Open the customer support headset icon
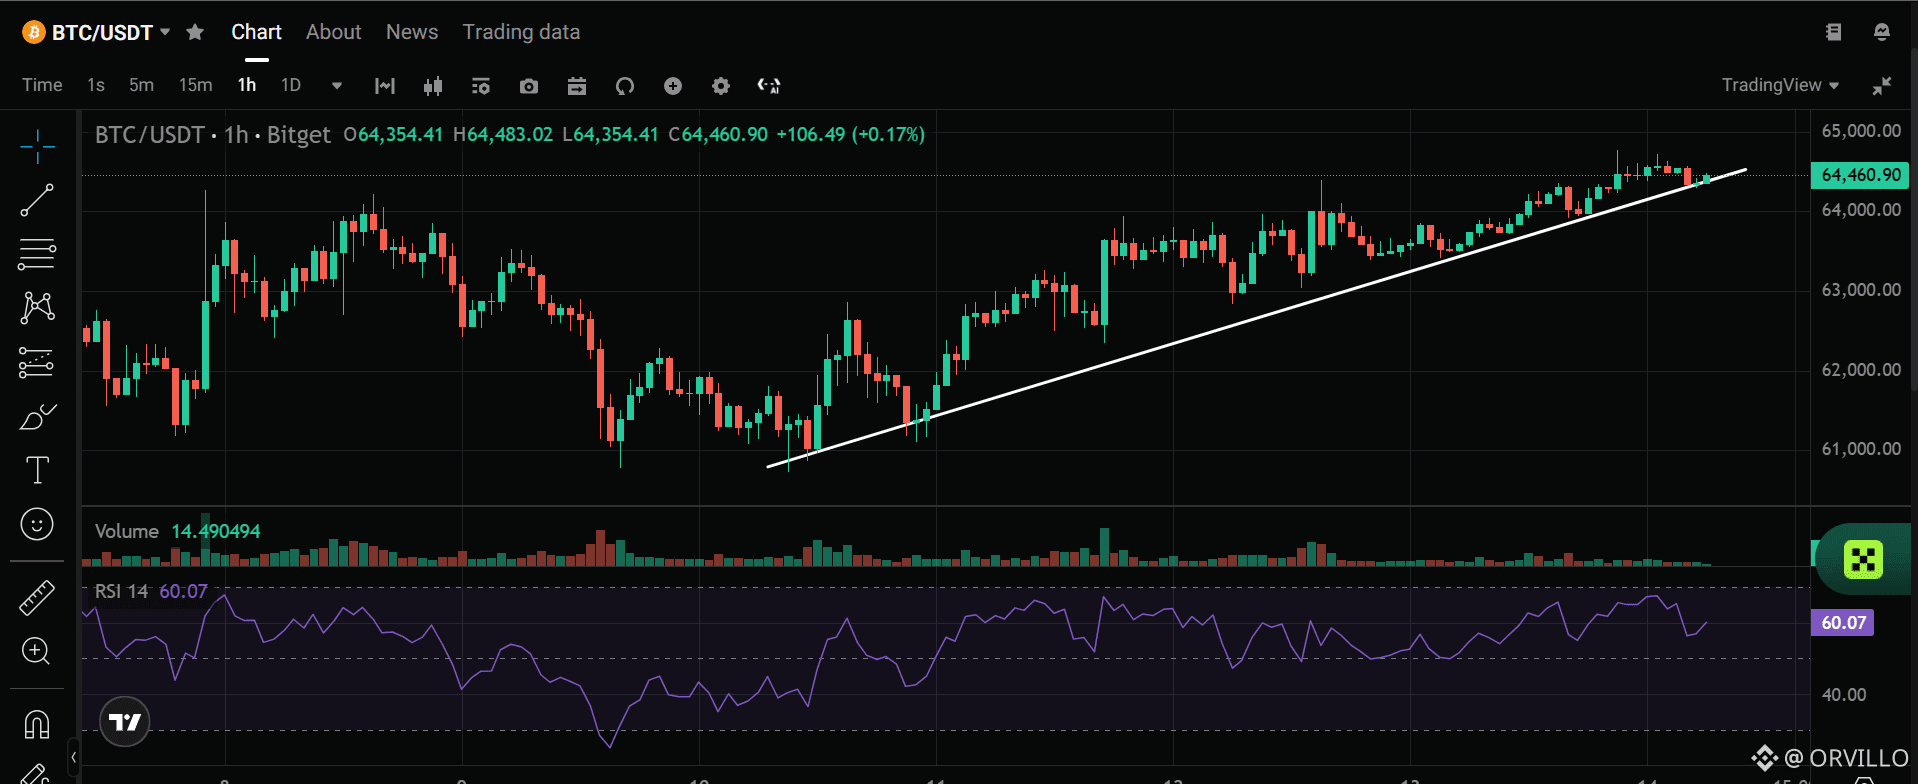The width and height of the screenshot is (1918, 784). (x=1882, y=32)
